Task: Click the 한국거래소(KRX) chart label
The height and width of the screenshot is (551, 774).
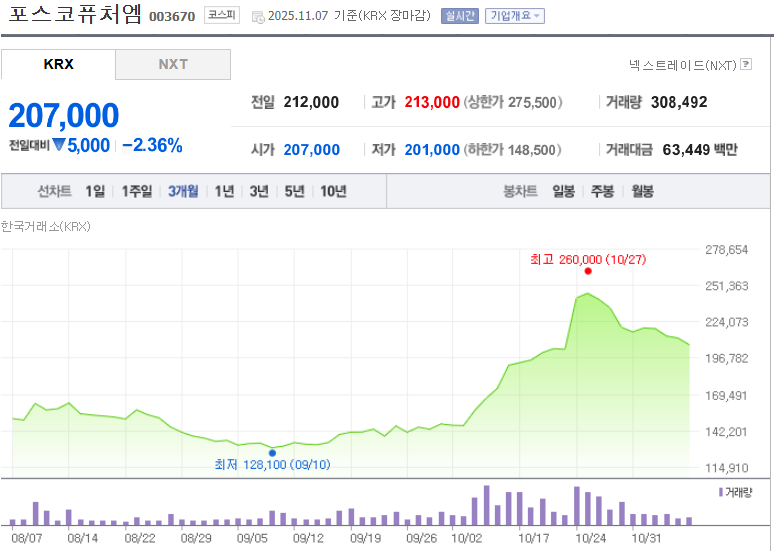Action: 45,227
